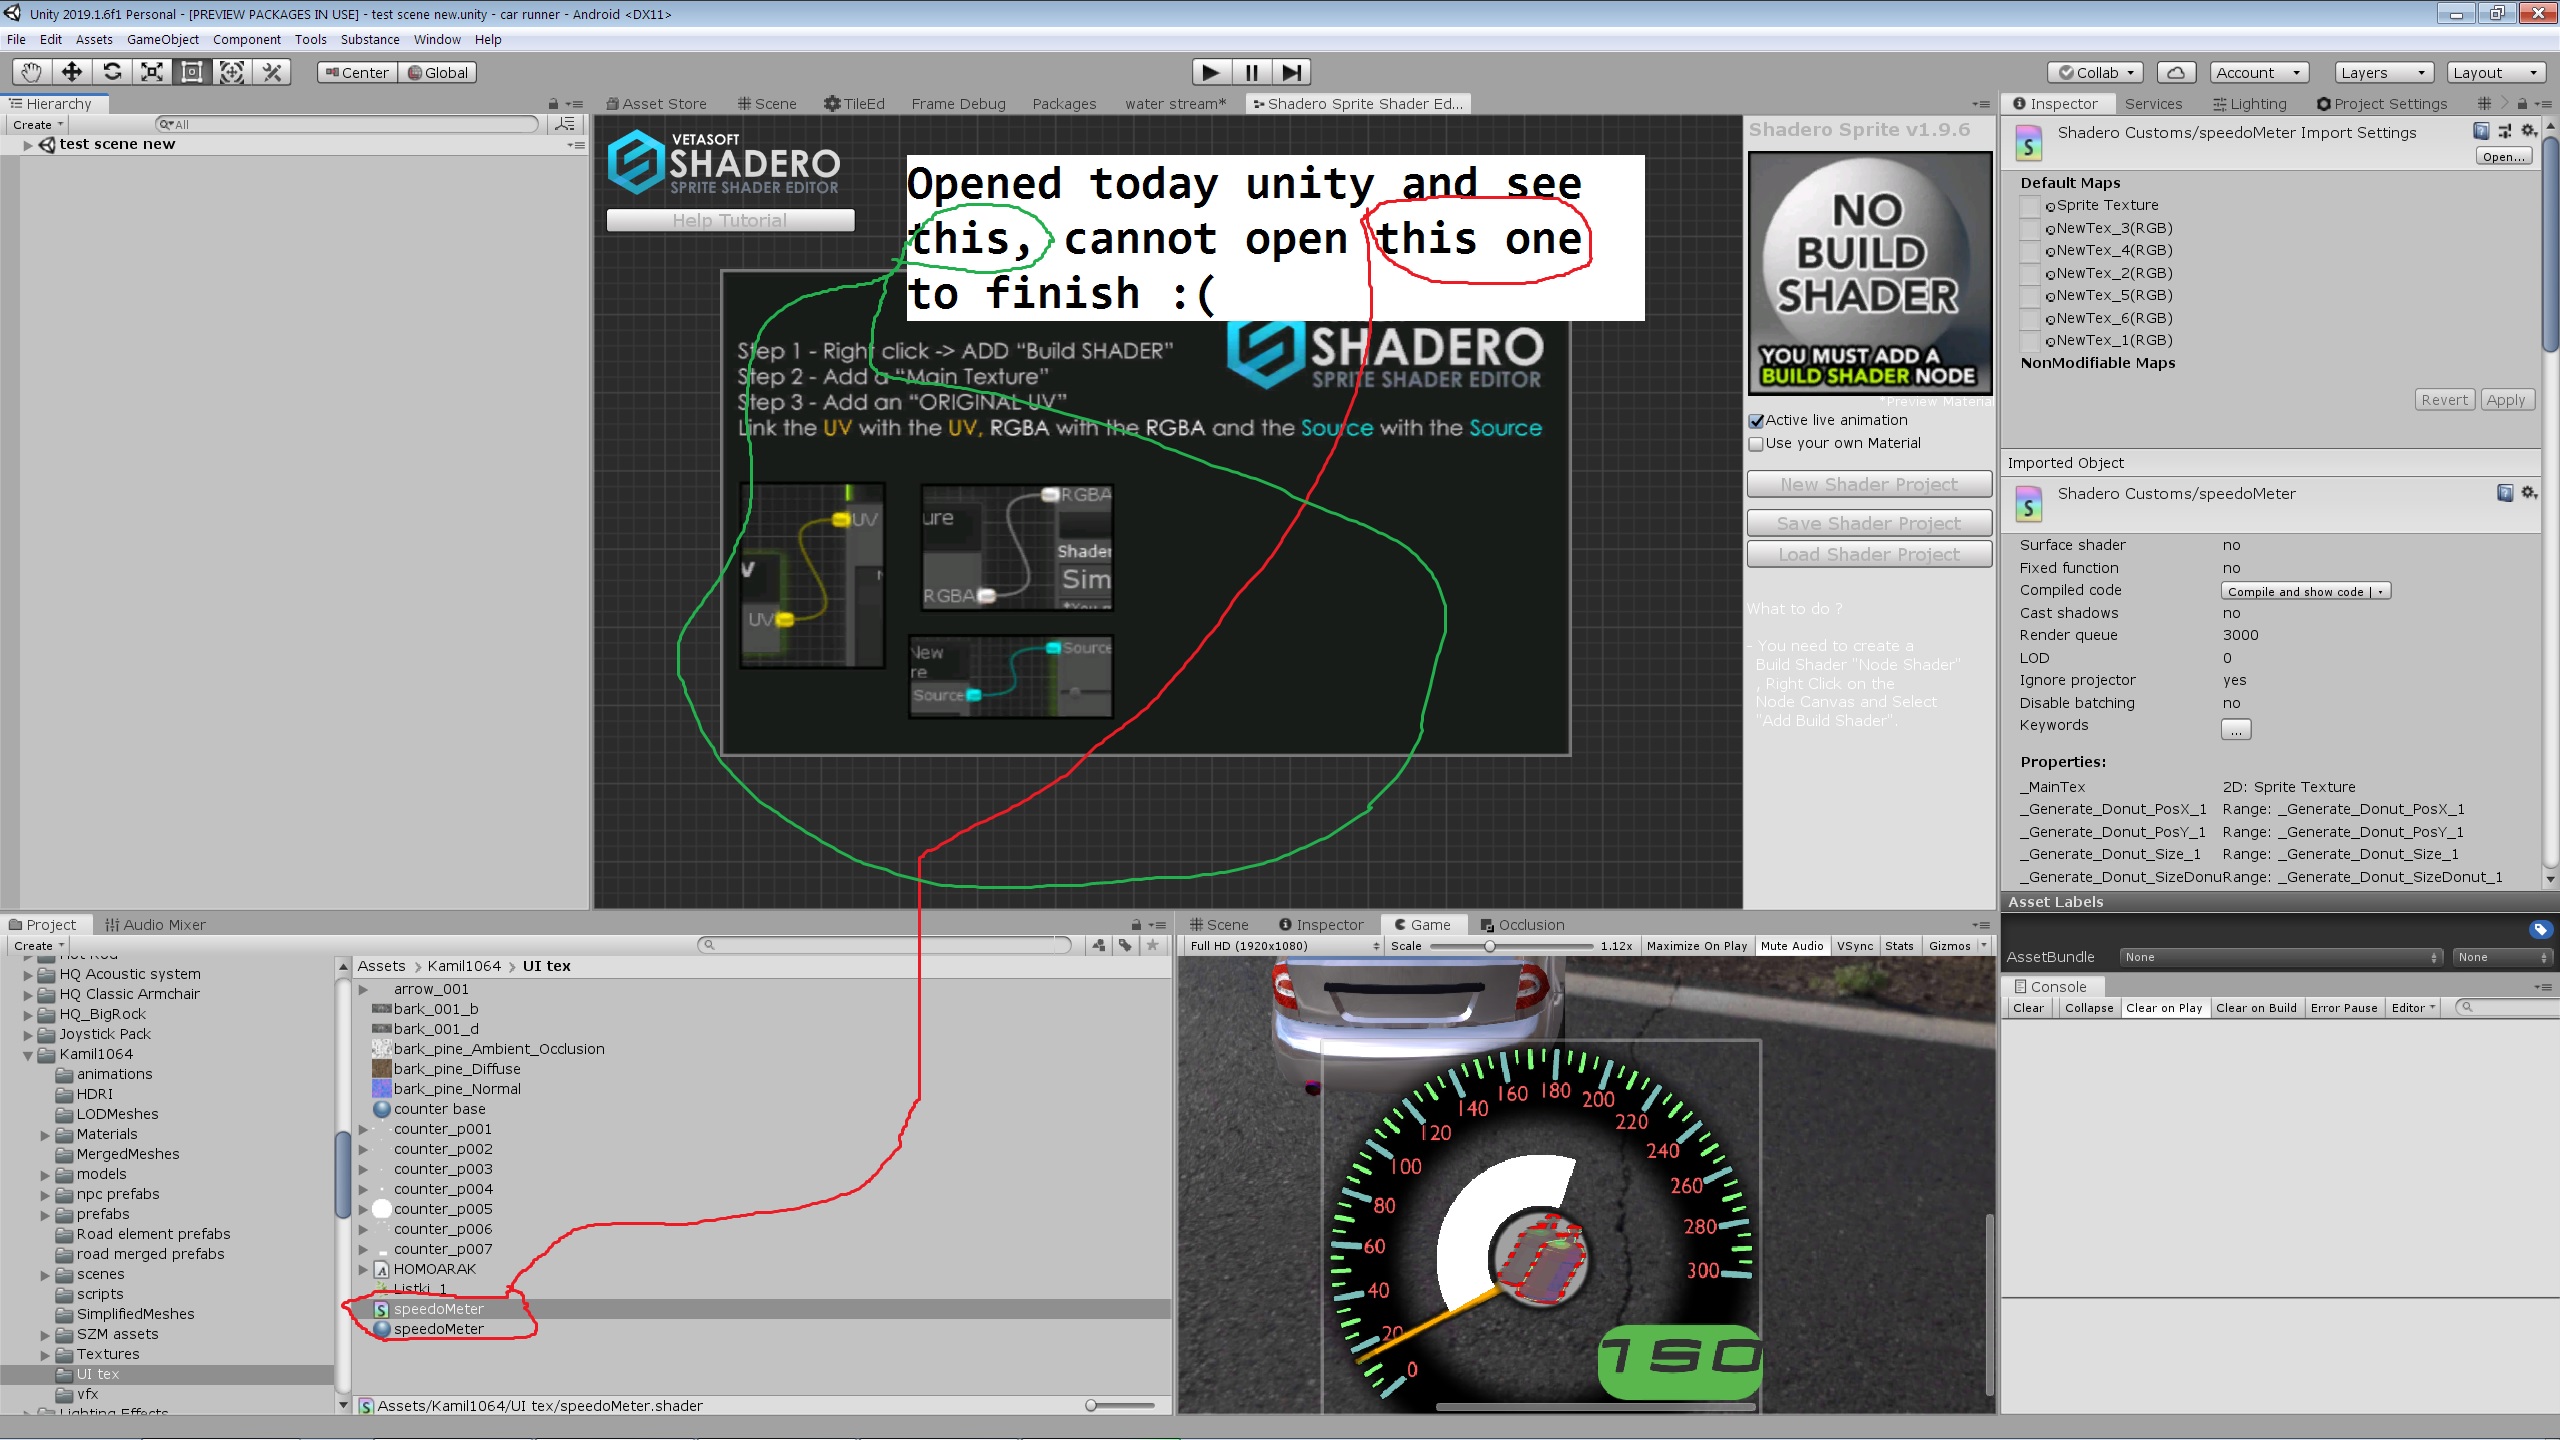Select the speedoMeter shader in the Project panel
Image resolution: width=2560 pixels, height=1440 pixels.
click(x=438, y=1308)
